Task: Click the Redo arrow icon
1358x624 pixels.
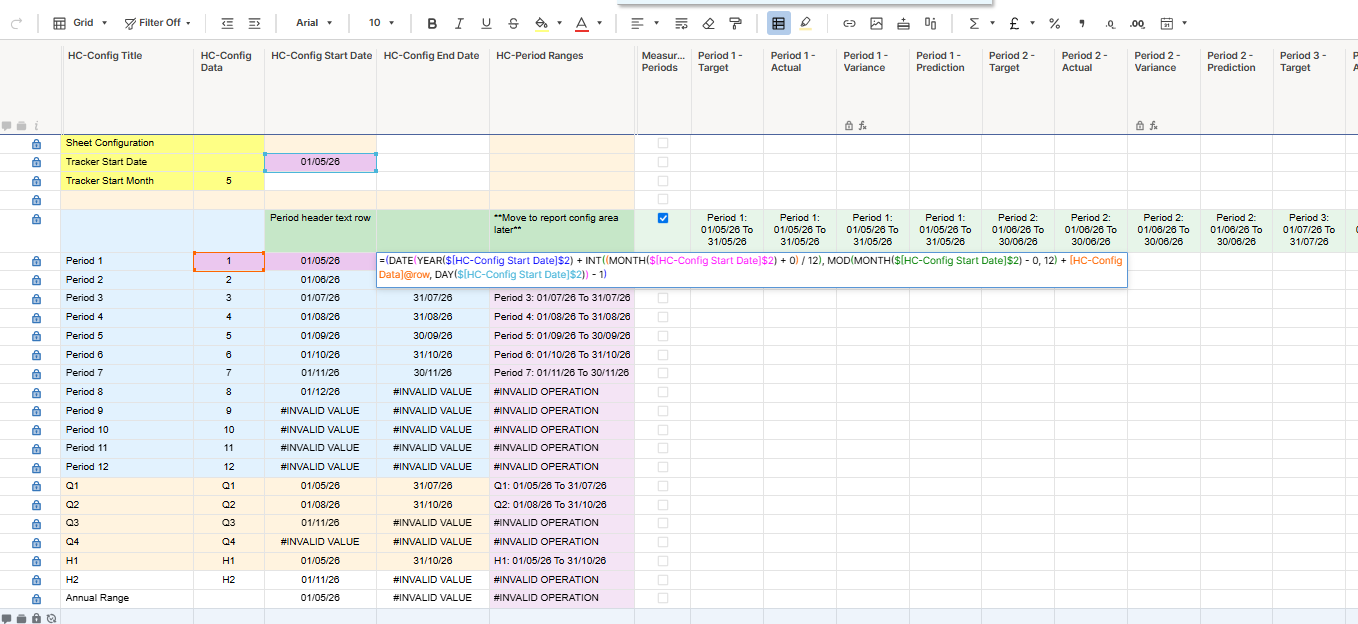Action: (15, 23)
